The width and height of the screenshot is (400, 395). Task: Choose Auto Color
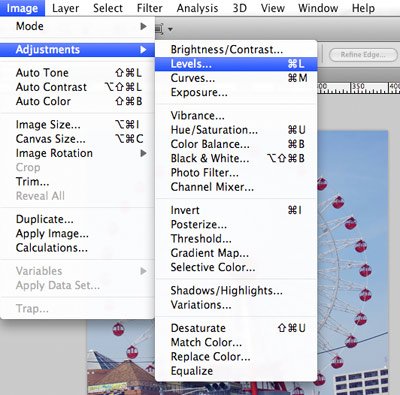tap(77, 101)
